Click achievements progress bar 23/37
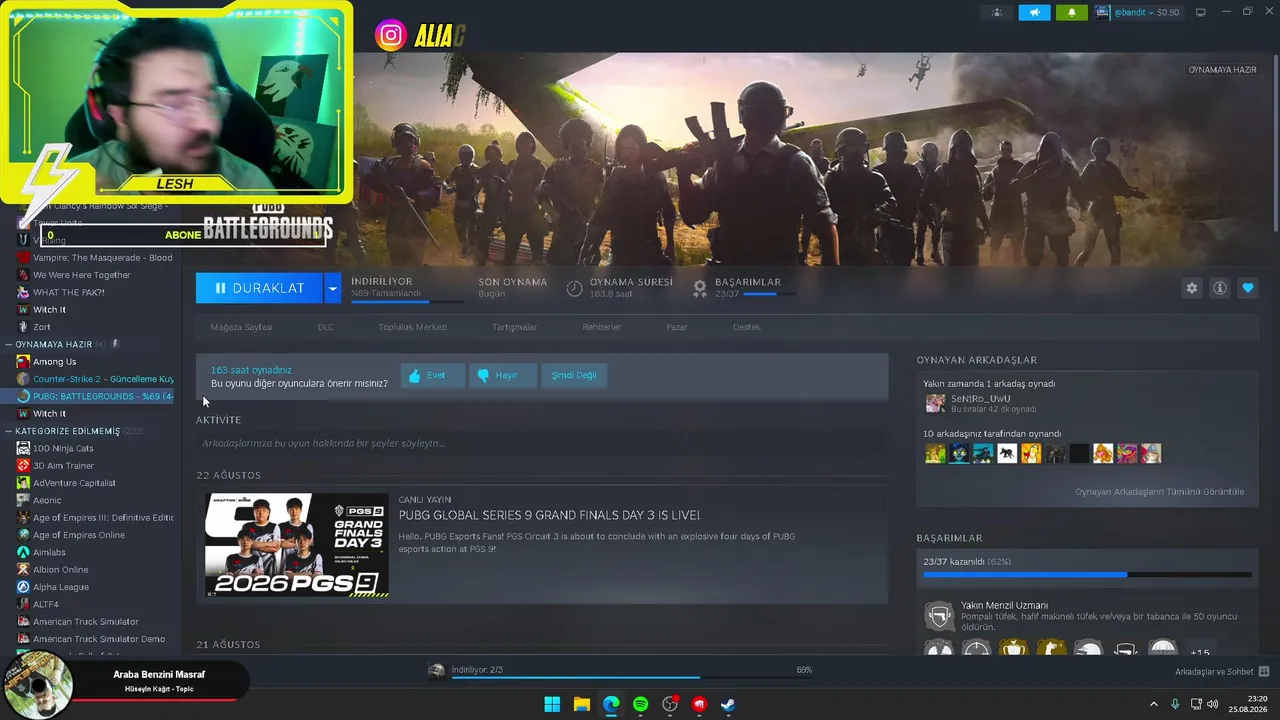Viewport: 1280px width, 720px height. tap(1087, 575)
